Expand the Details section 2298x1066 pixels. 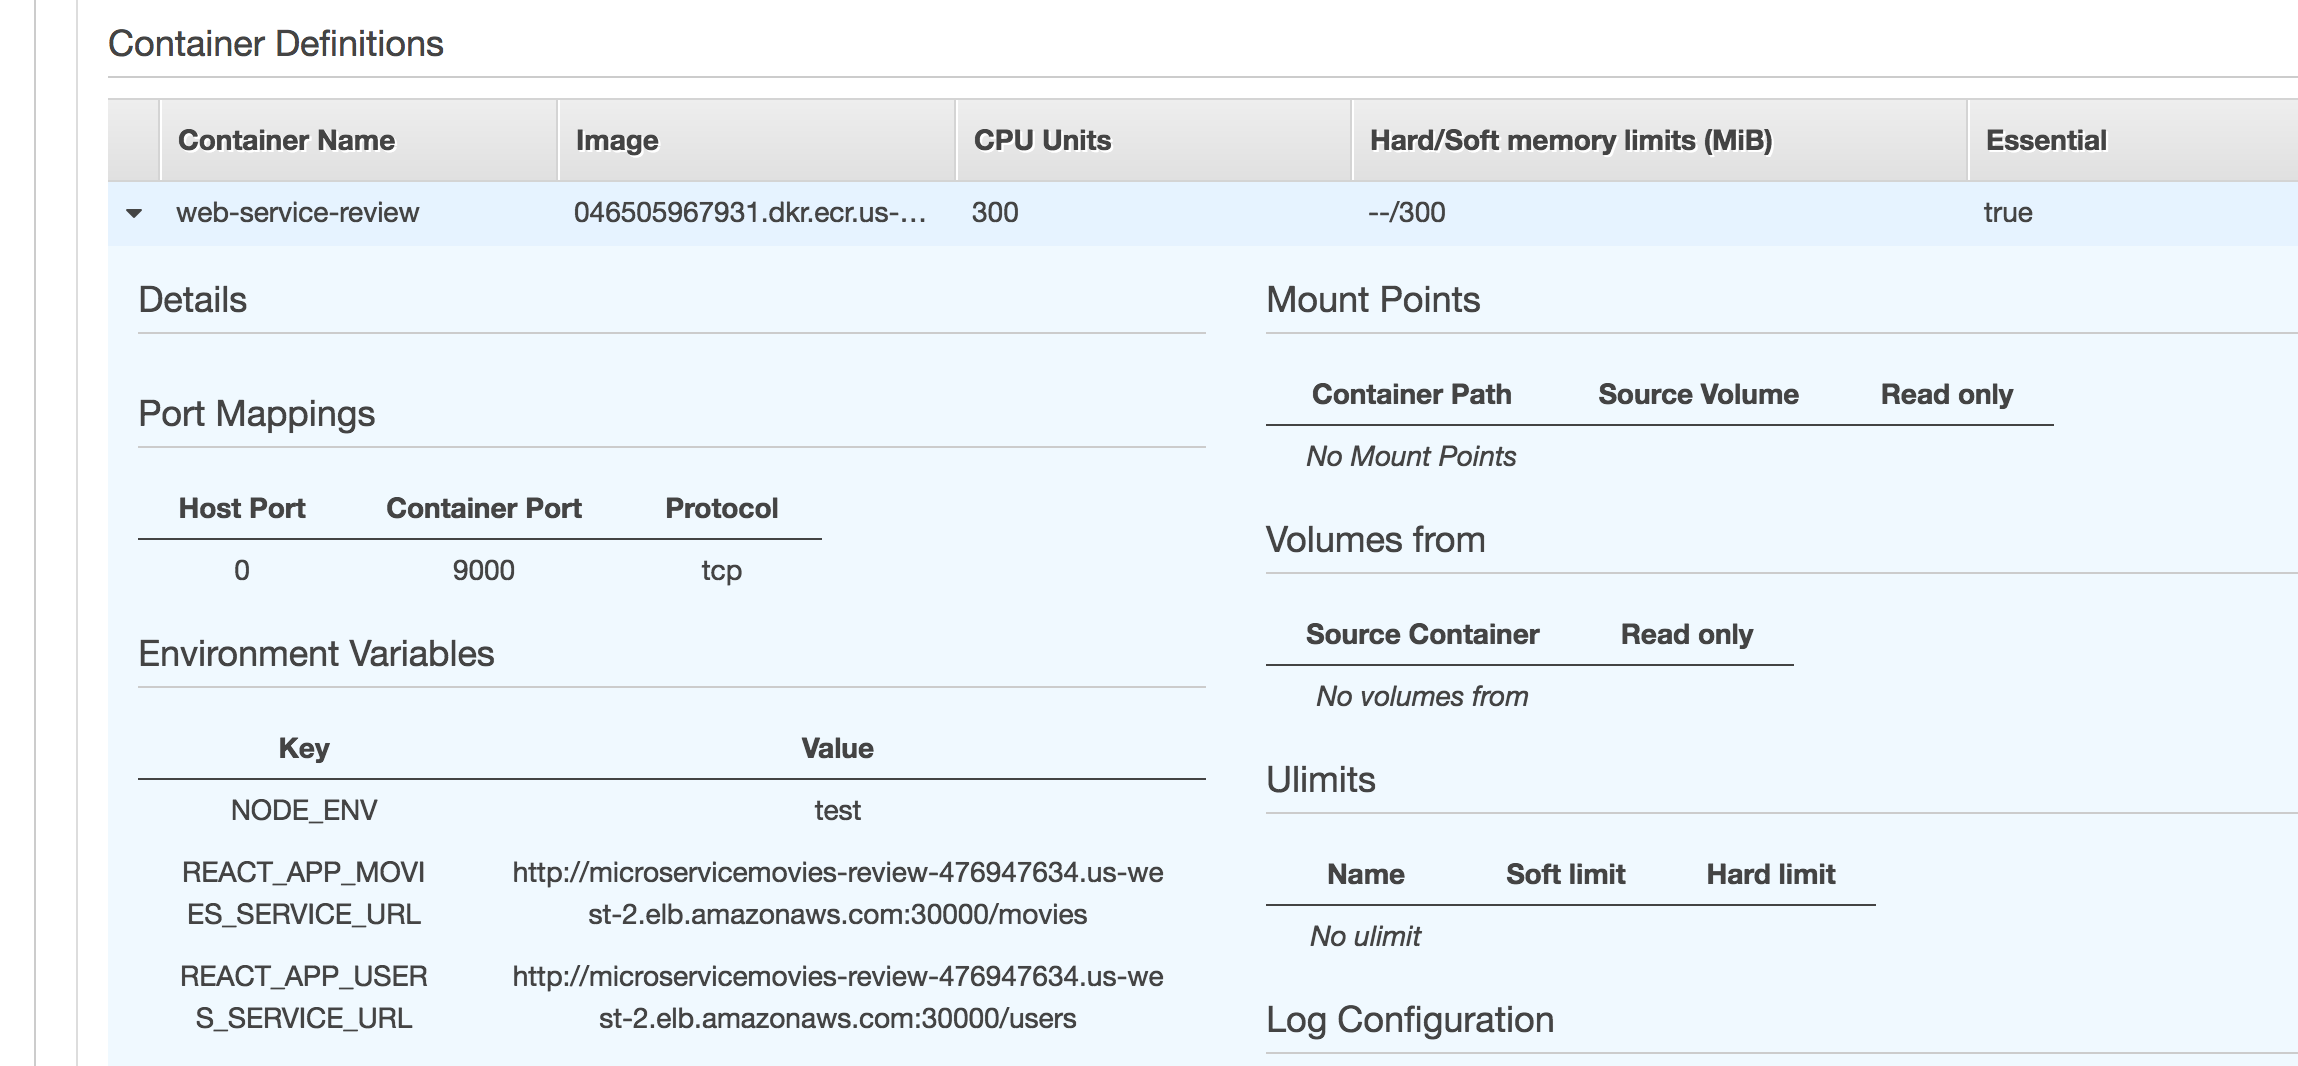coord(194,299)
